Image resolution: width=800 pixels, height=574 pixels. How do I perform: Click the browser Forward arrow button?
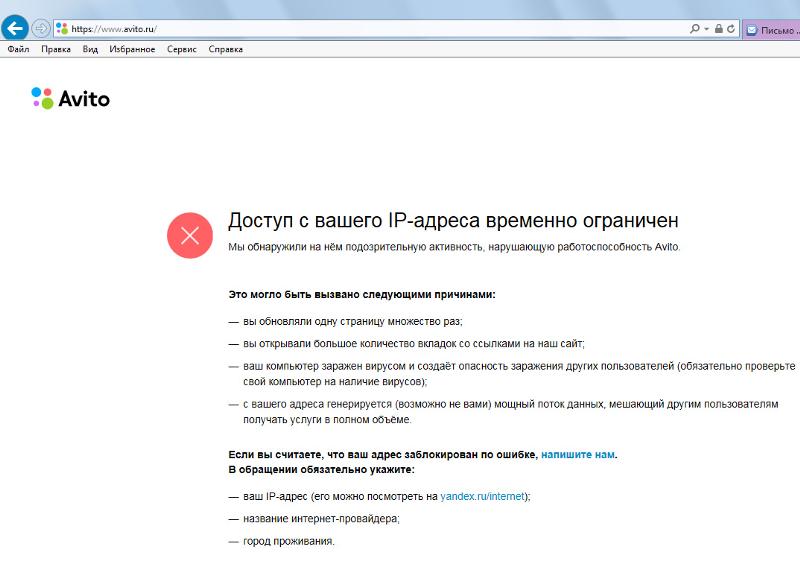(41, 28)
